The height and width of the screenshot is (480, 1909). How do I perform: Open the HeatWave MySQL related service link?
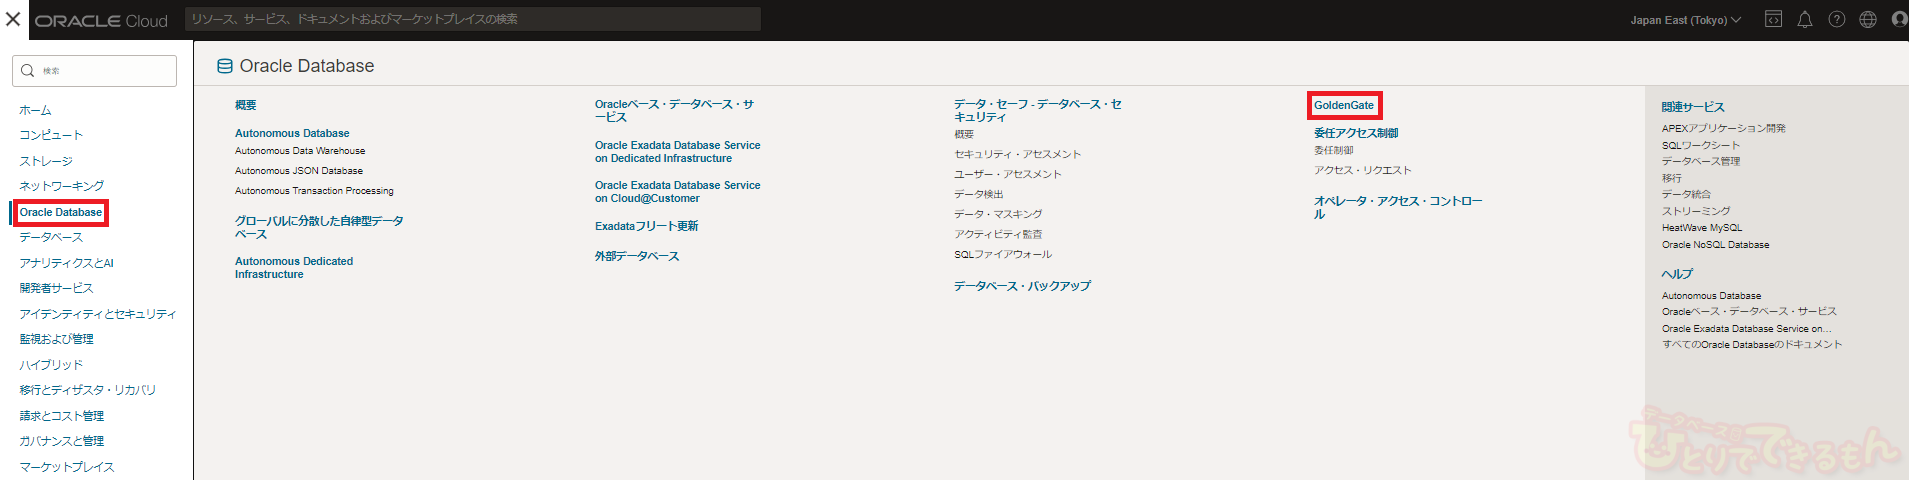tap(1702, 228)
